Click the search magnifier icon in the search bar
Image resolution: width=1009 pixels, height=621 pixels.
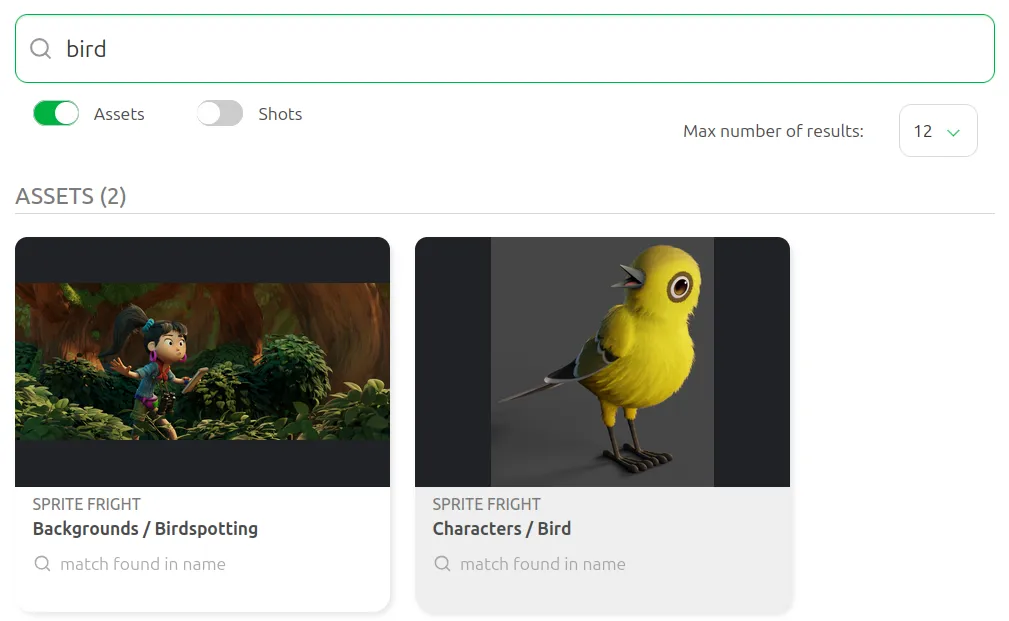[x=41, y=48]
